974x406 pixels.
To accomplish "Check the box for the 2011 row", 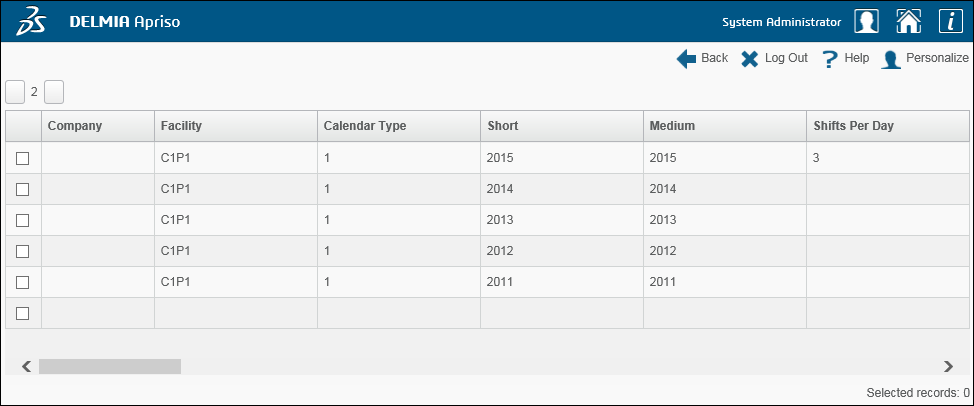I will coord(22,282).
